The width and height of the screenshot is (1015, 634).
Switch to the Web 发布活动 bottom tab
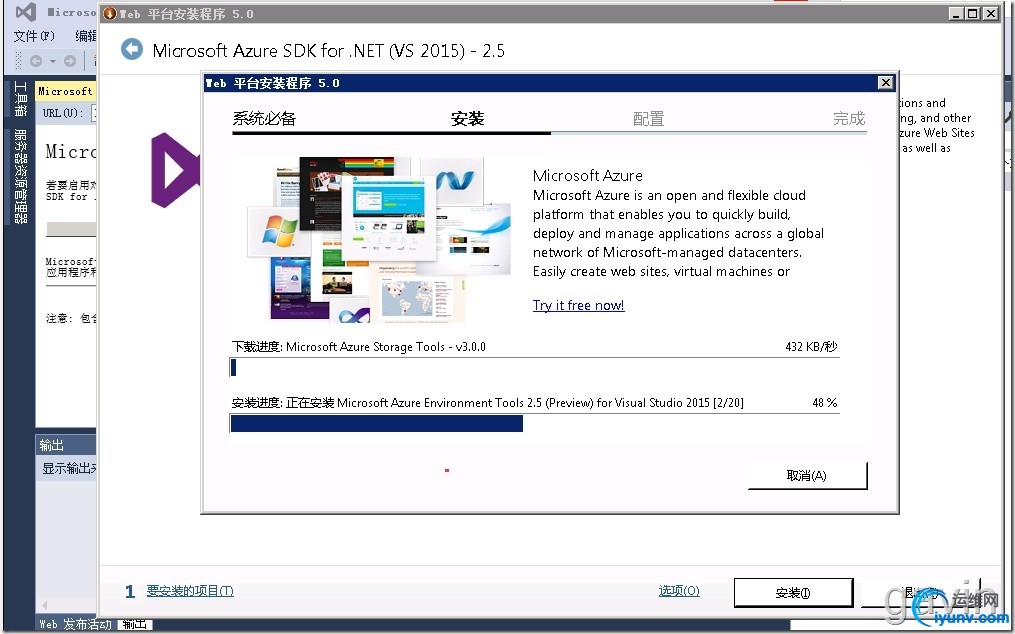tap(75, 624)
